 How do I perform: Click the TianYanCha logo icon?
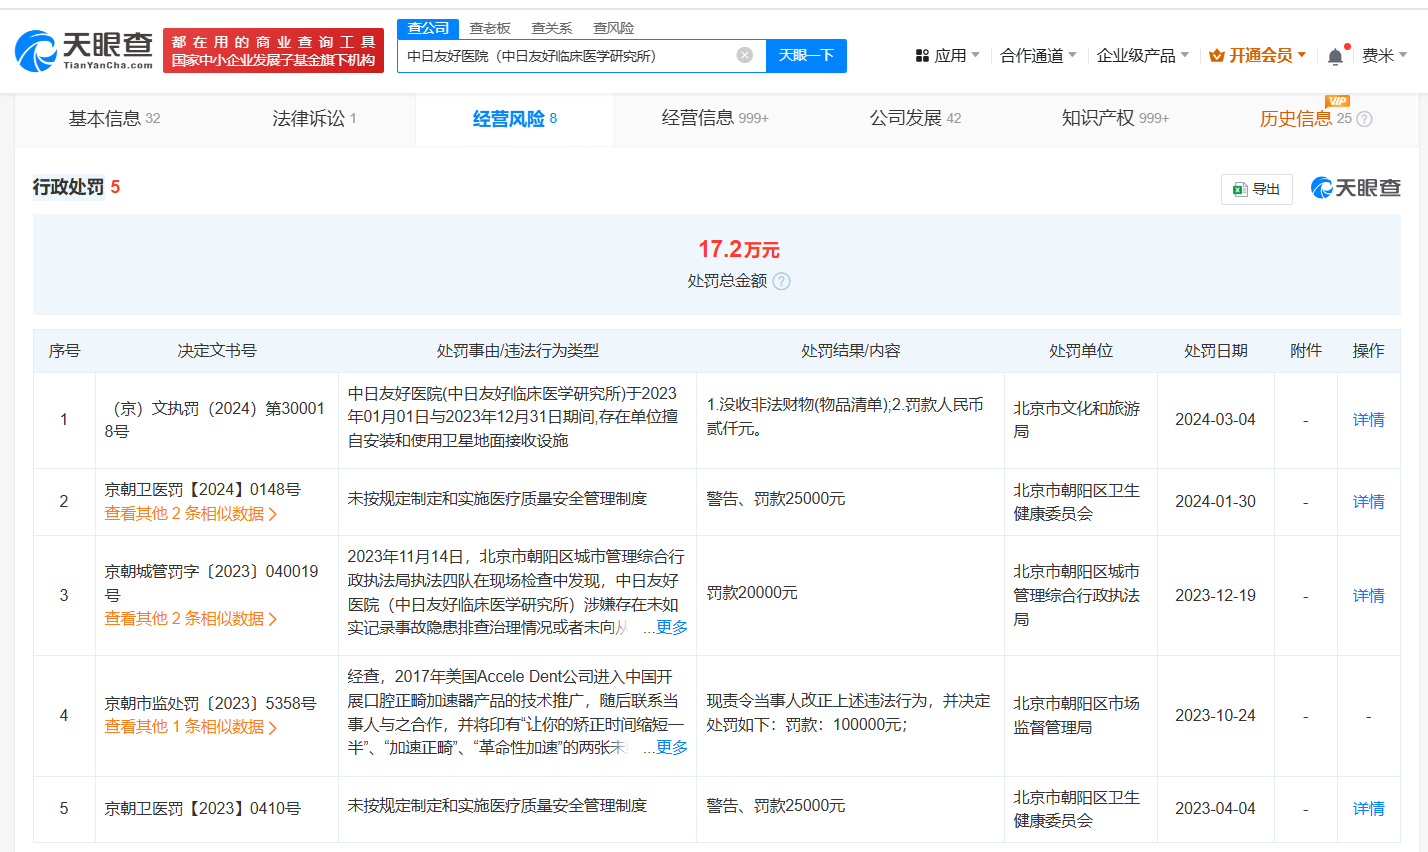36,50
